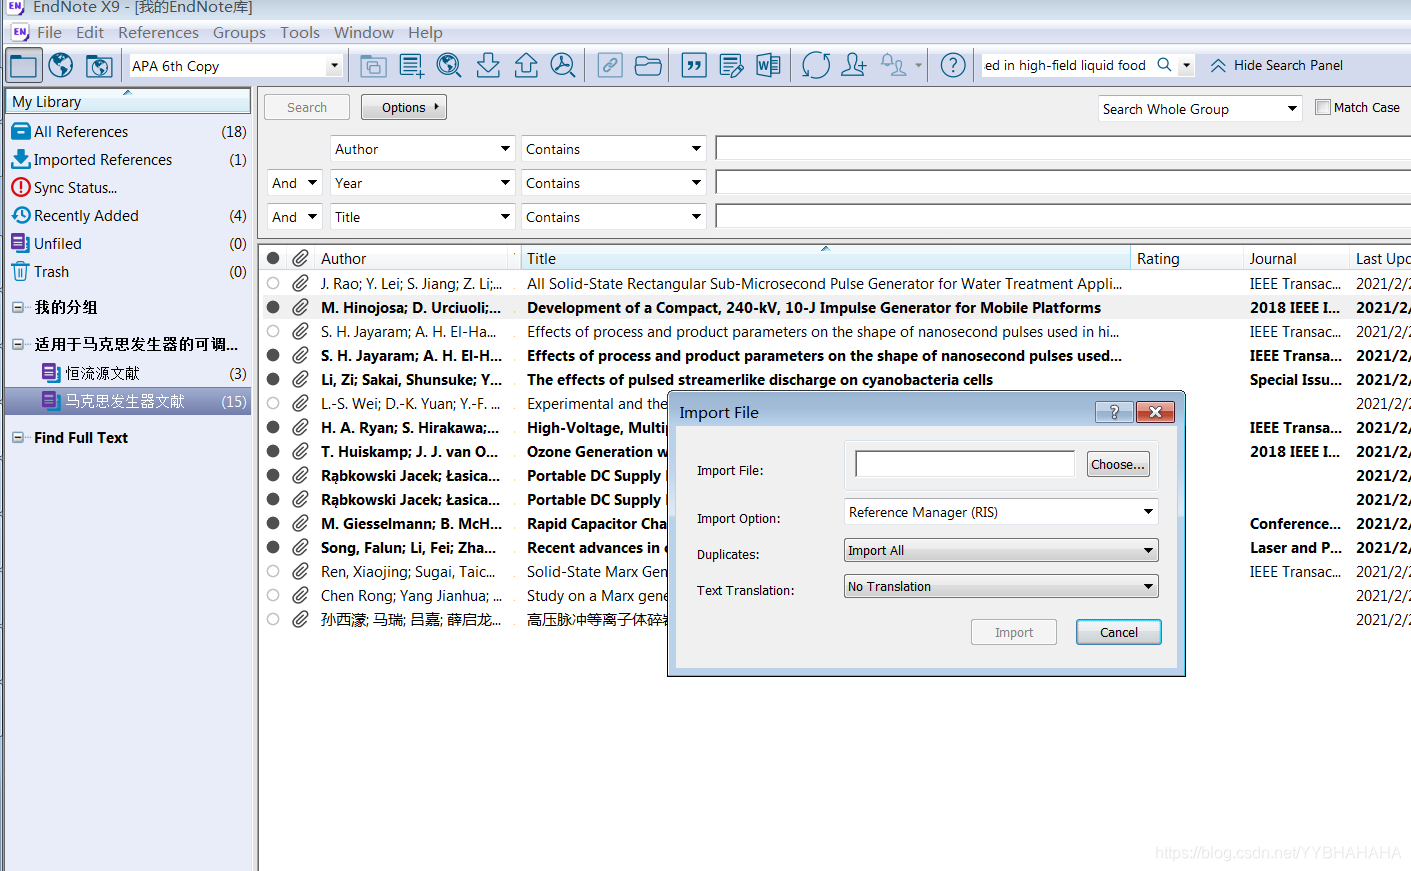Image resolution: width=1411 pixels, height=871 pixels.
Task: Collapse the Find Full Text group set
Action: pos(18,438)
